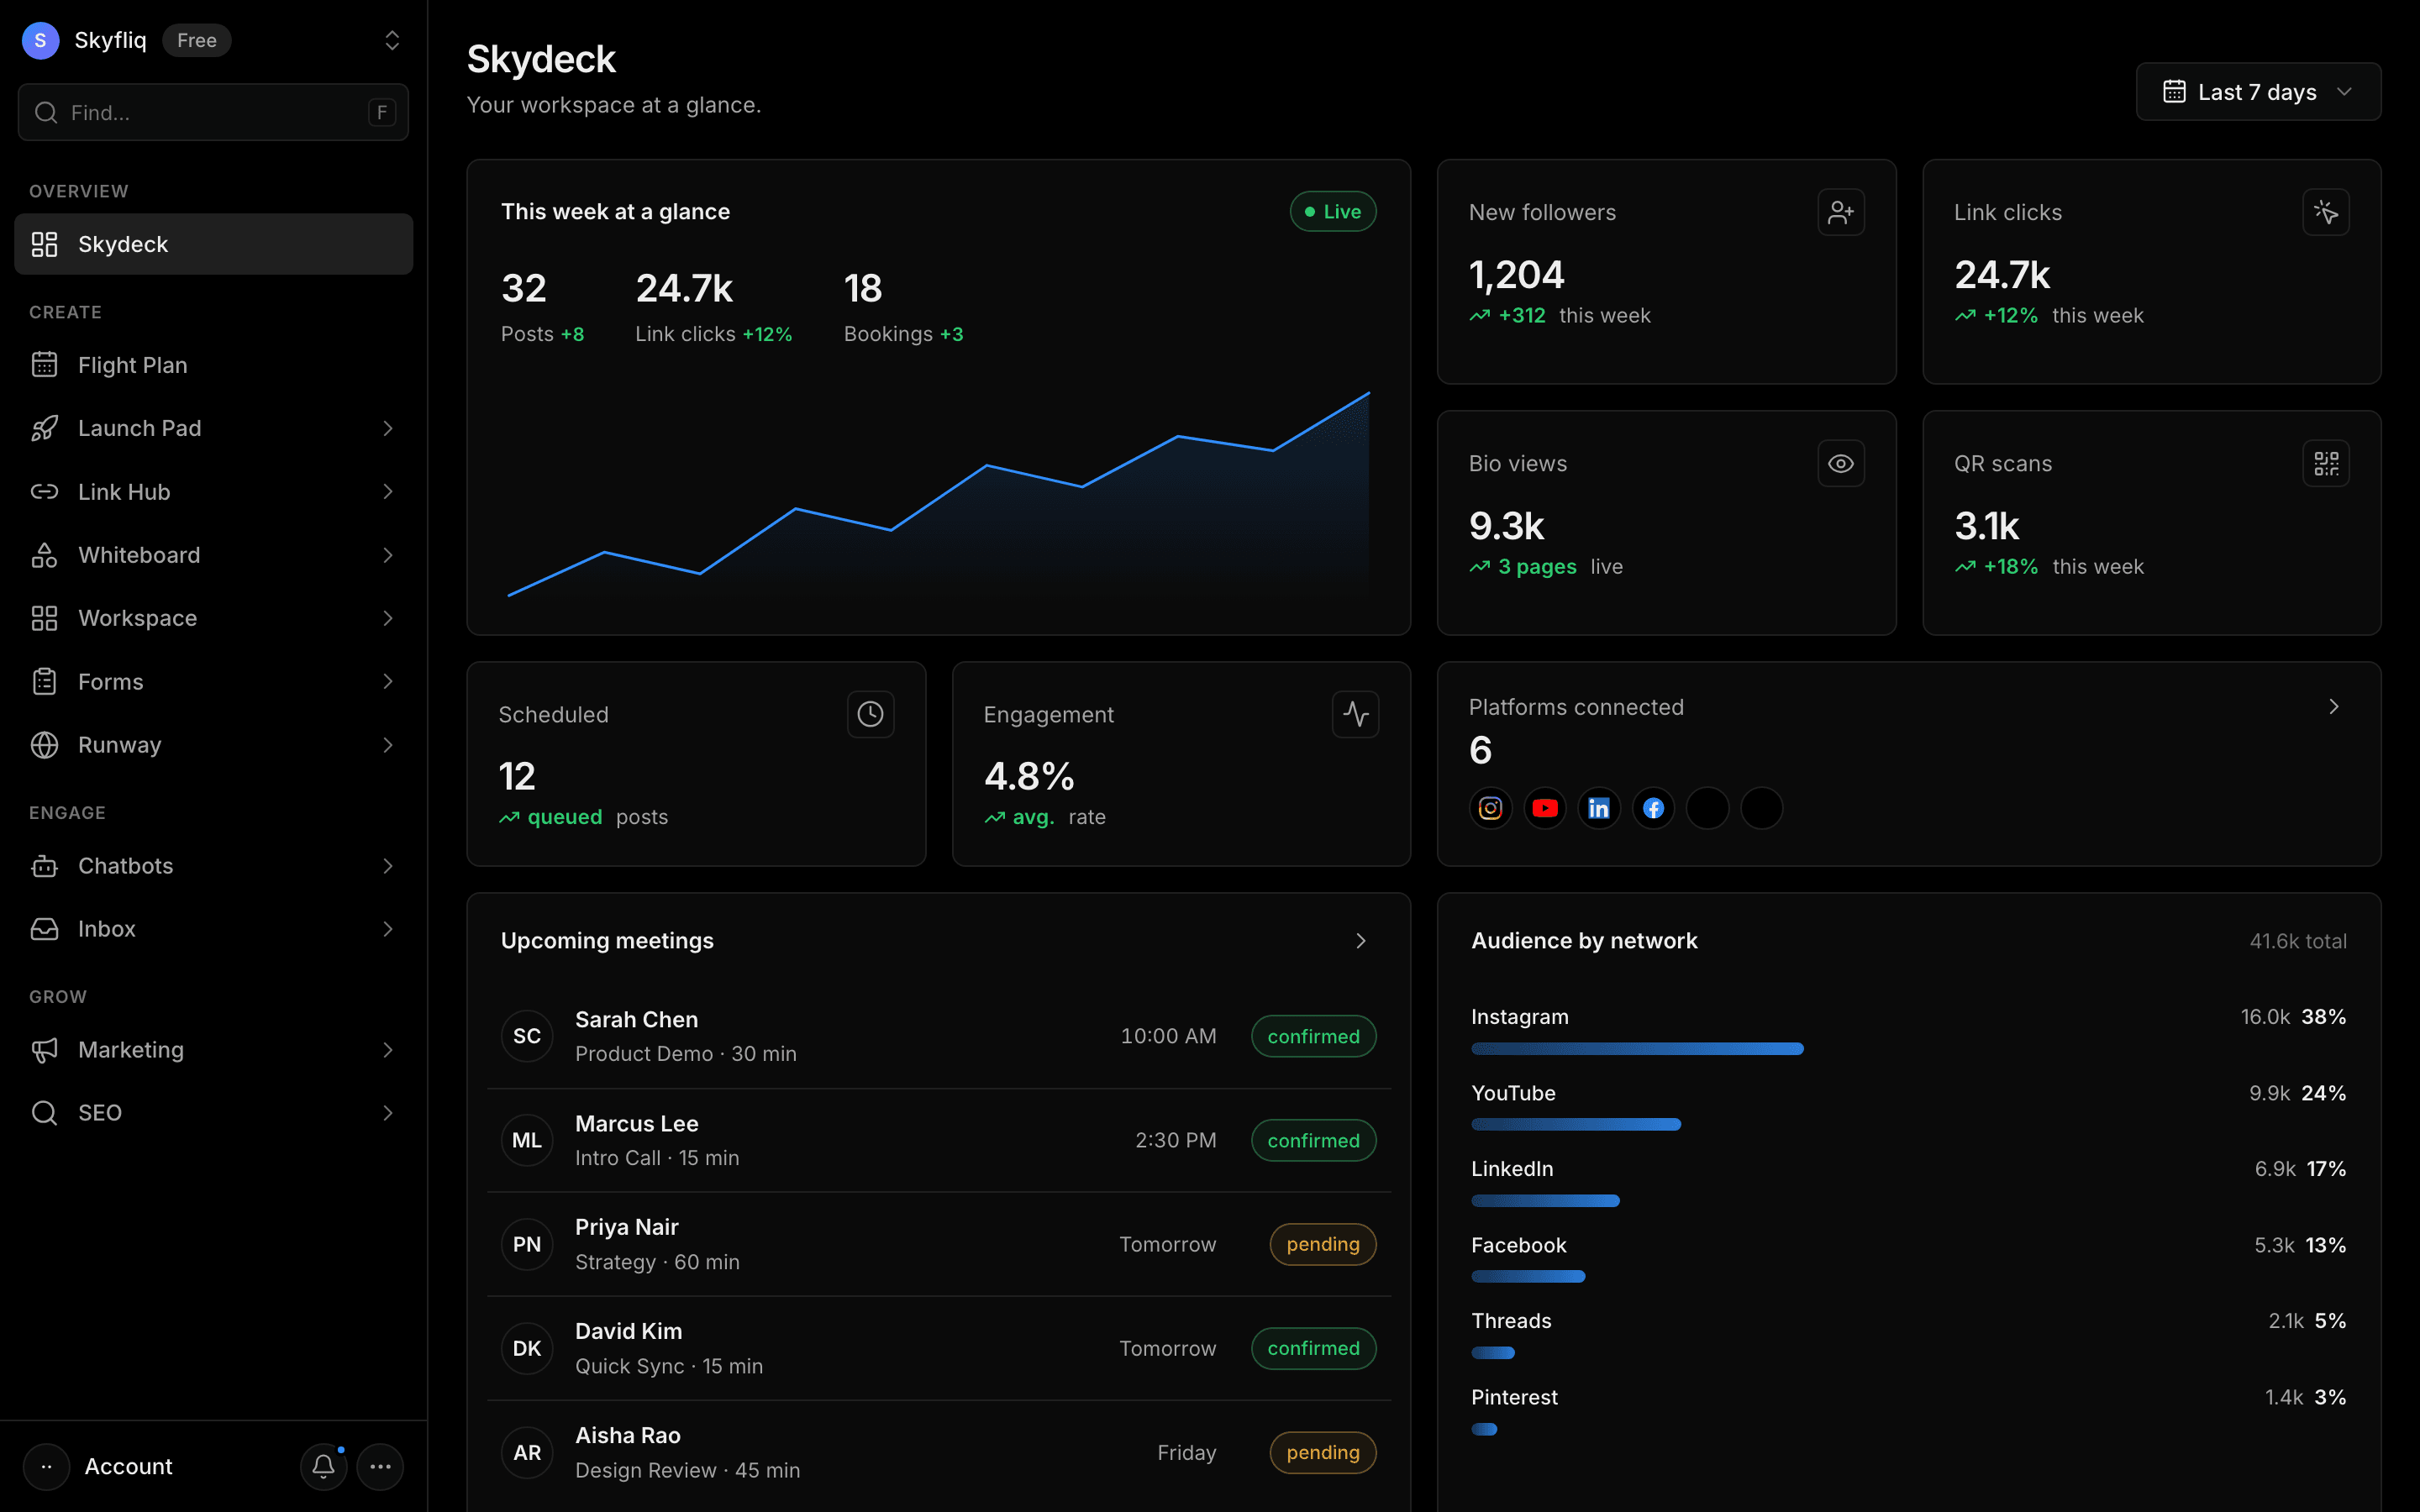Click the Instagram audience progress bar
This screenshot has height=1512, width=2420.
click(1637, 1049)
